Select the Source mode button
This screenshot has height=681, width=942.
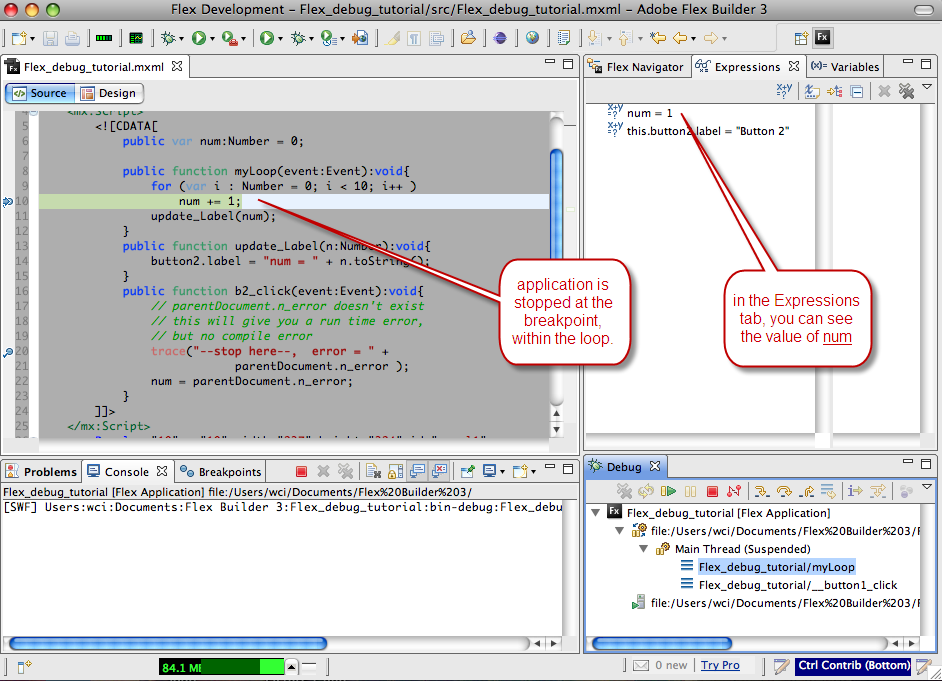[x=40, y=93]
